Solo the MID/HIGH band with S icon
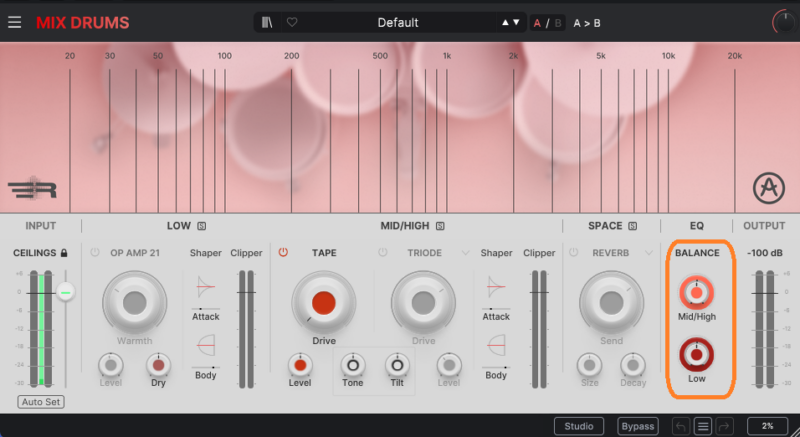The width and height of the screenshot is (800, 437). point(439,226)
